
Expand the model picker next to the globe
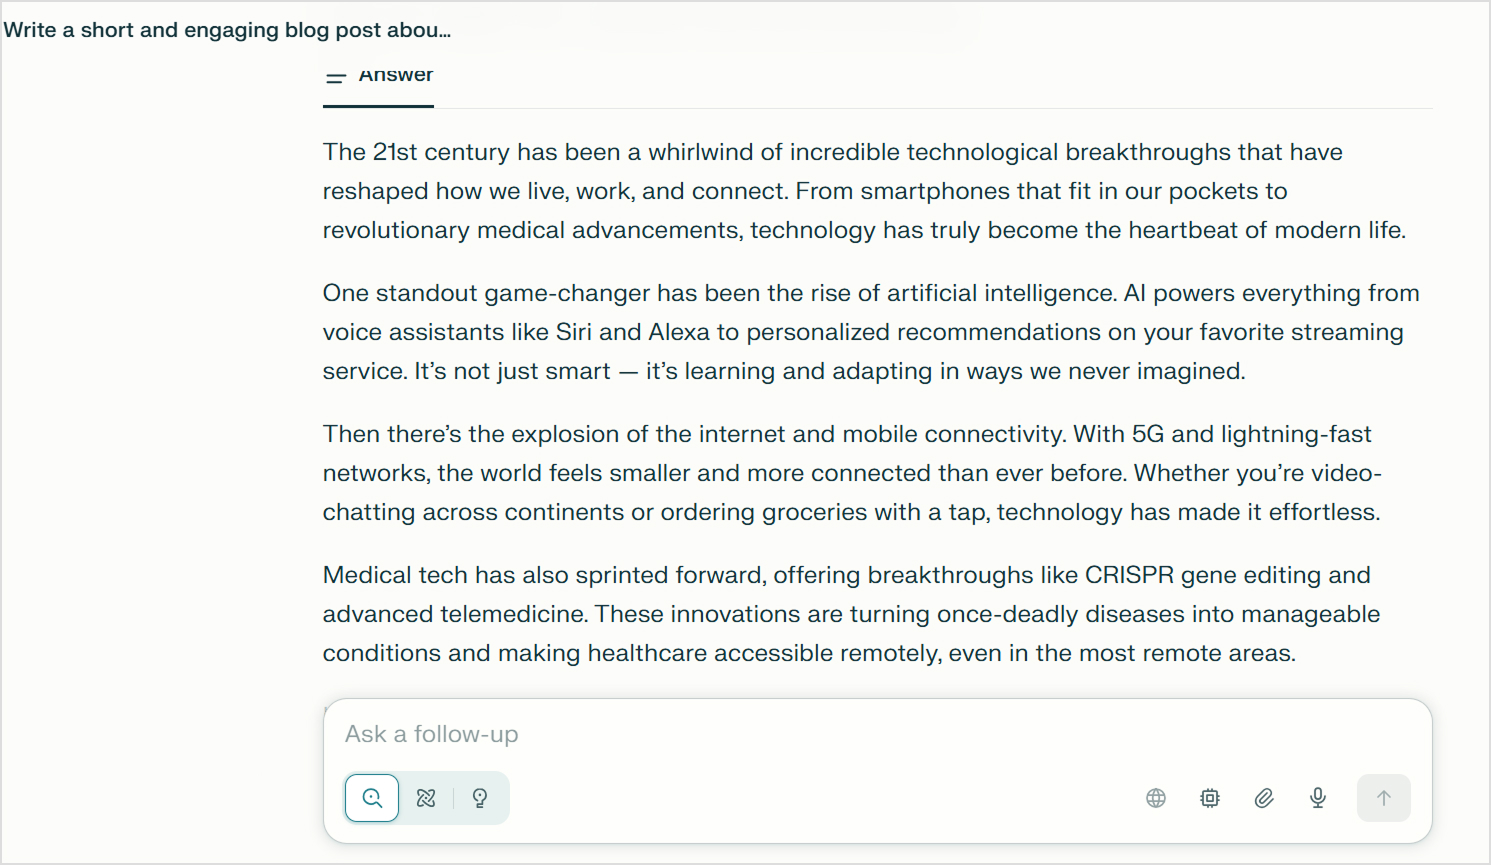click(x=1209, y=798)
